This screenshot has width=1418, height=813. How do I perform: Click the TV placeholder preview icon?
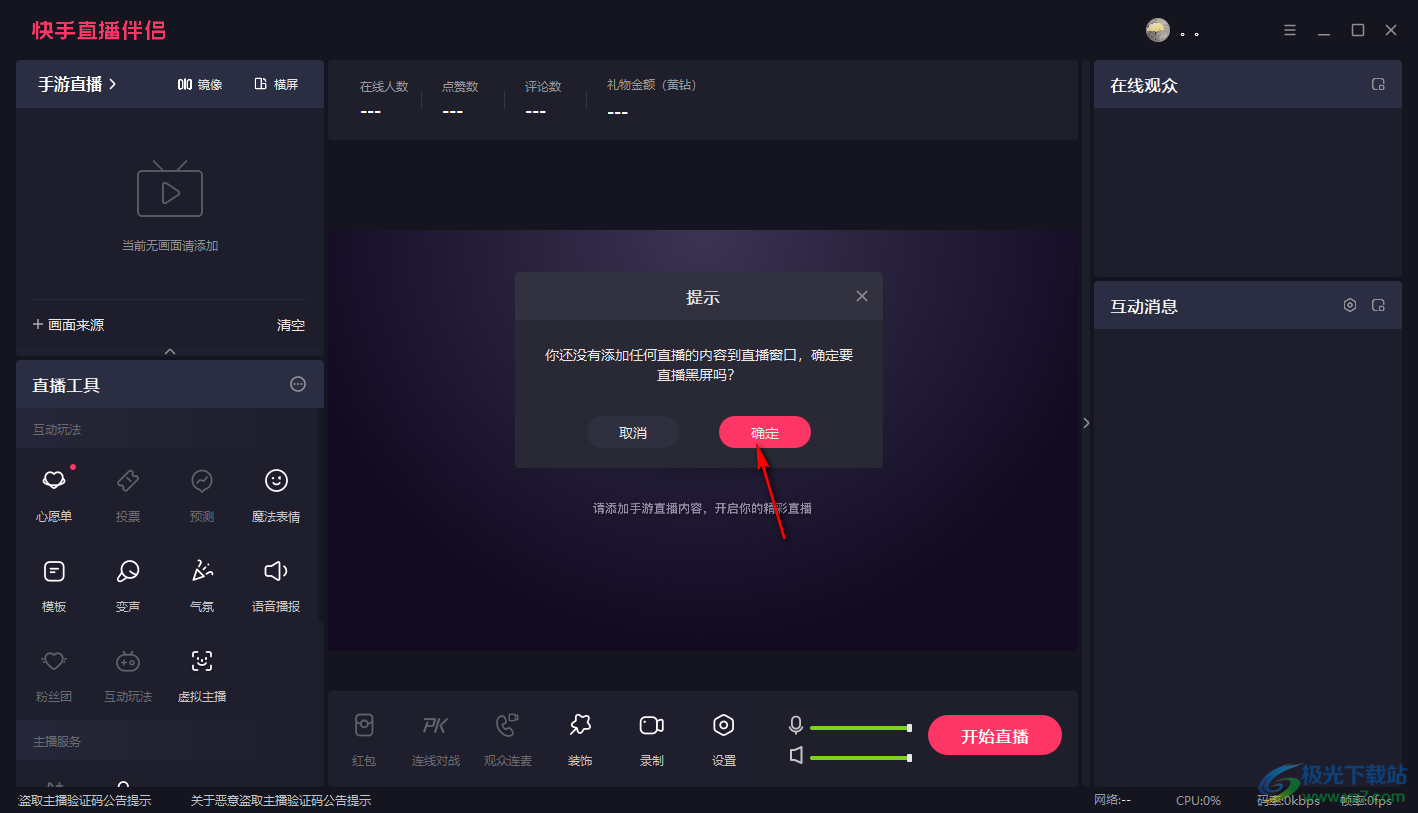170,188
